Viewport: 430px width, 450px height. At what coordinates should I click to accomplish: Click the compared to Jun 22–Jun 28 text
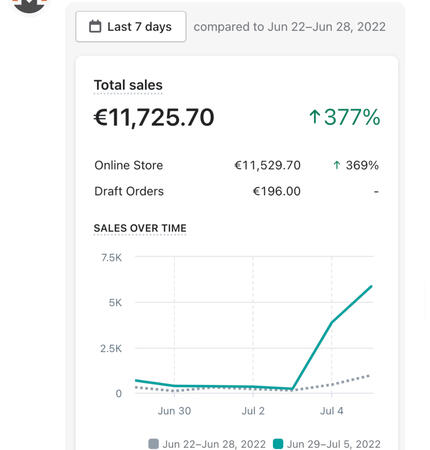click(x=290, y=27)
